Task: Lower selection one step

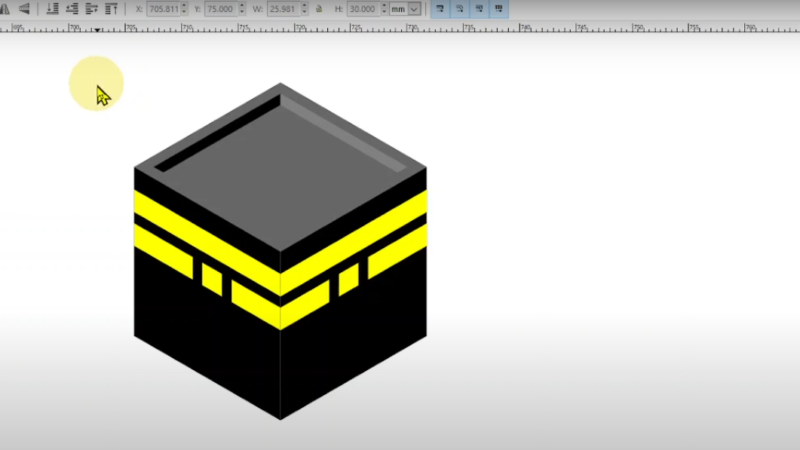Action: pyautogui.click(x=72, y=9)
